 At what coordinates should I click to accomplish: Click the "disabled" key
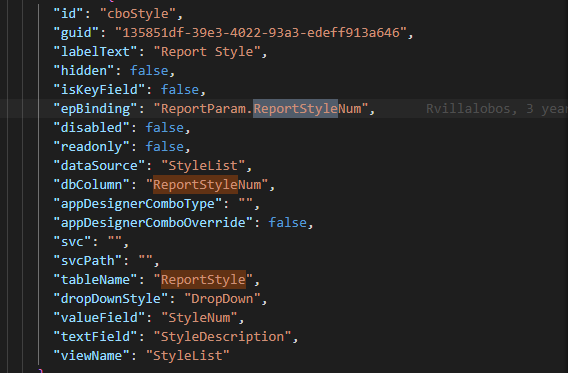click(91, 128)
